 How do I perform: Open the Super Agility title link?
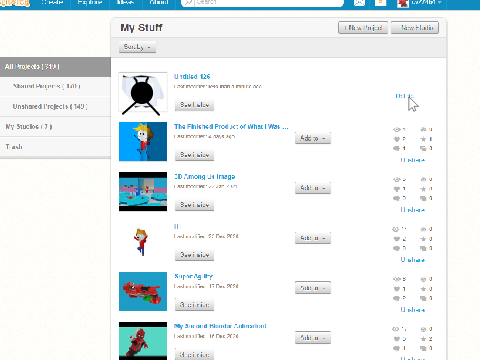[193, 276]
